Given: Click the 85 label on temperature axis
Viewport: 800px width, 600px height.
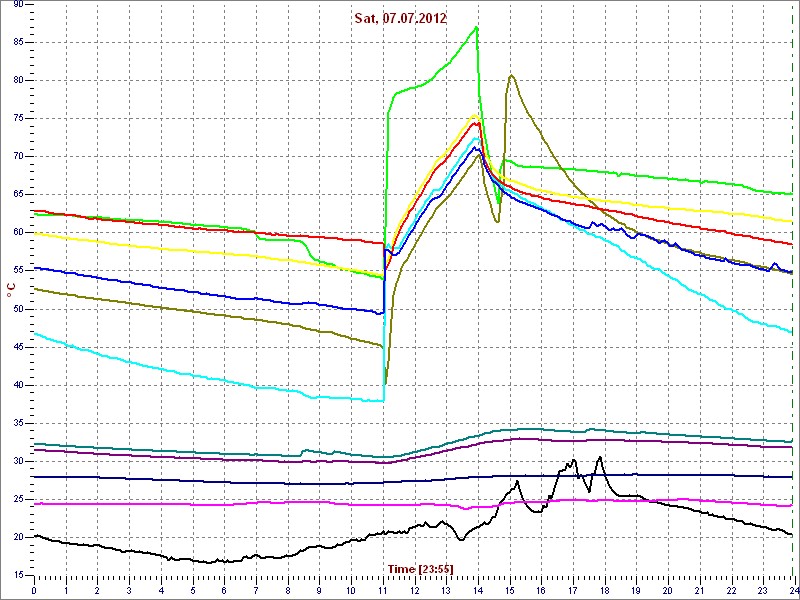Looking at the screenshot, I should [x=18, y=42].
